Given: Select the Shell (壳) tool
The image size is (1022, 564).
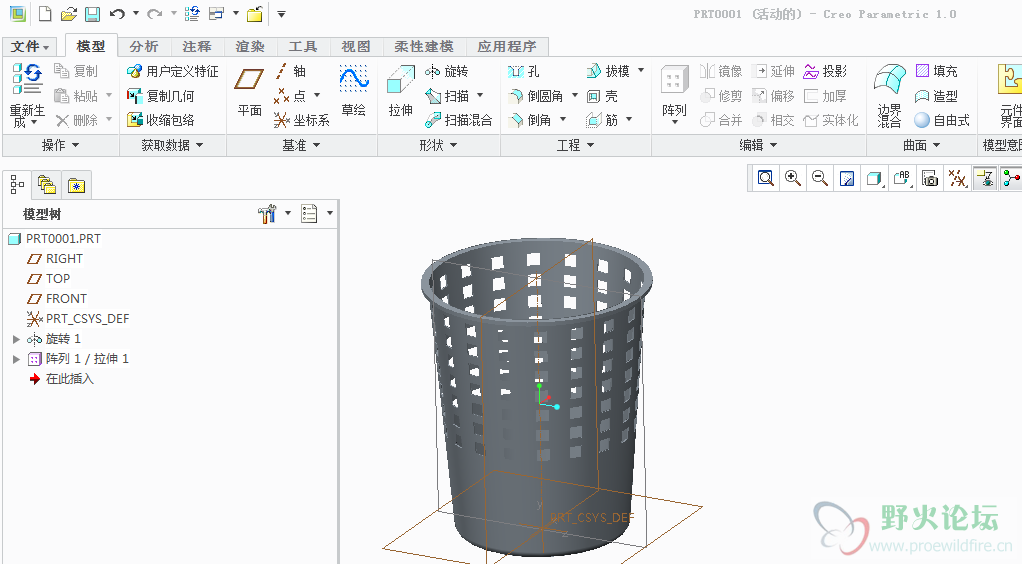Looking at the screenshot, I should pyautogui.click(x=602, y=96).
